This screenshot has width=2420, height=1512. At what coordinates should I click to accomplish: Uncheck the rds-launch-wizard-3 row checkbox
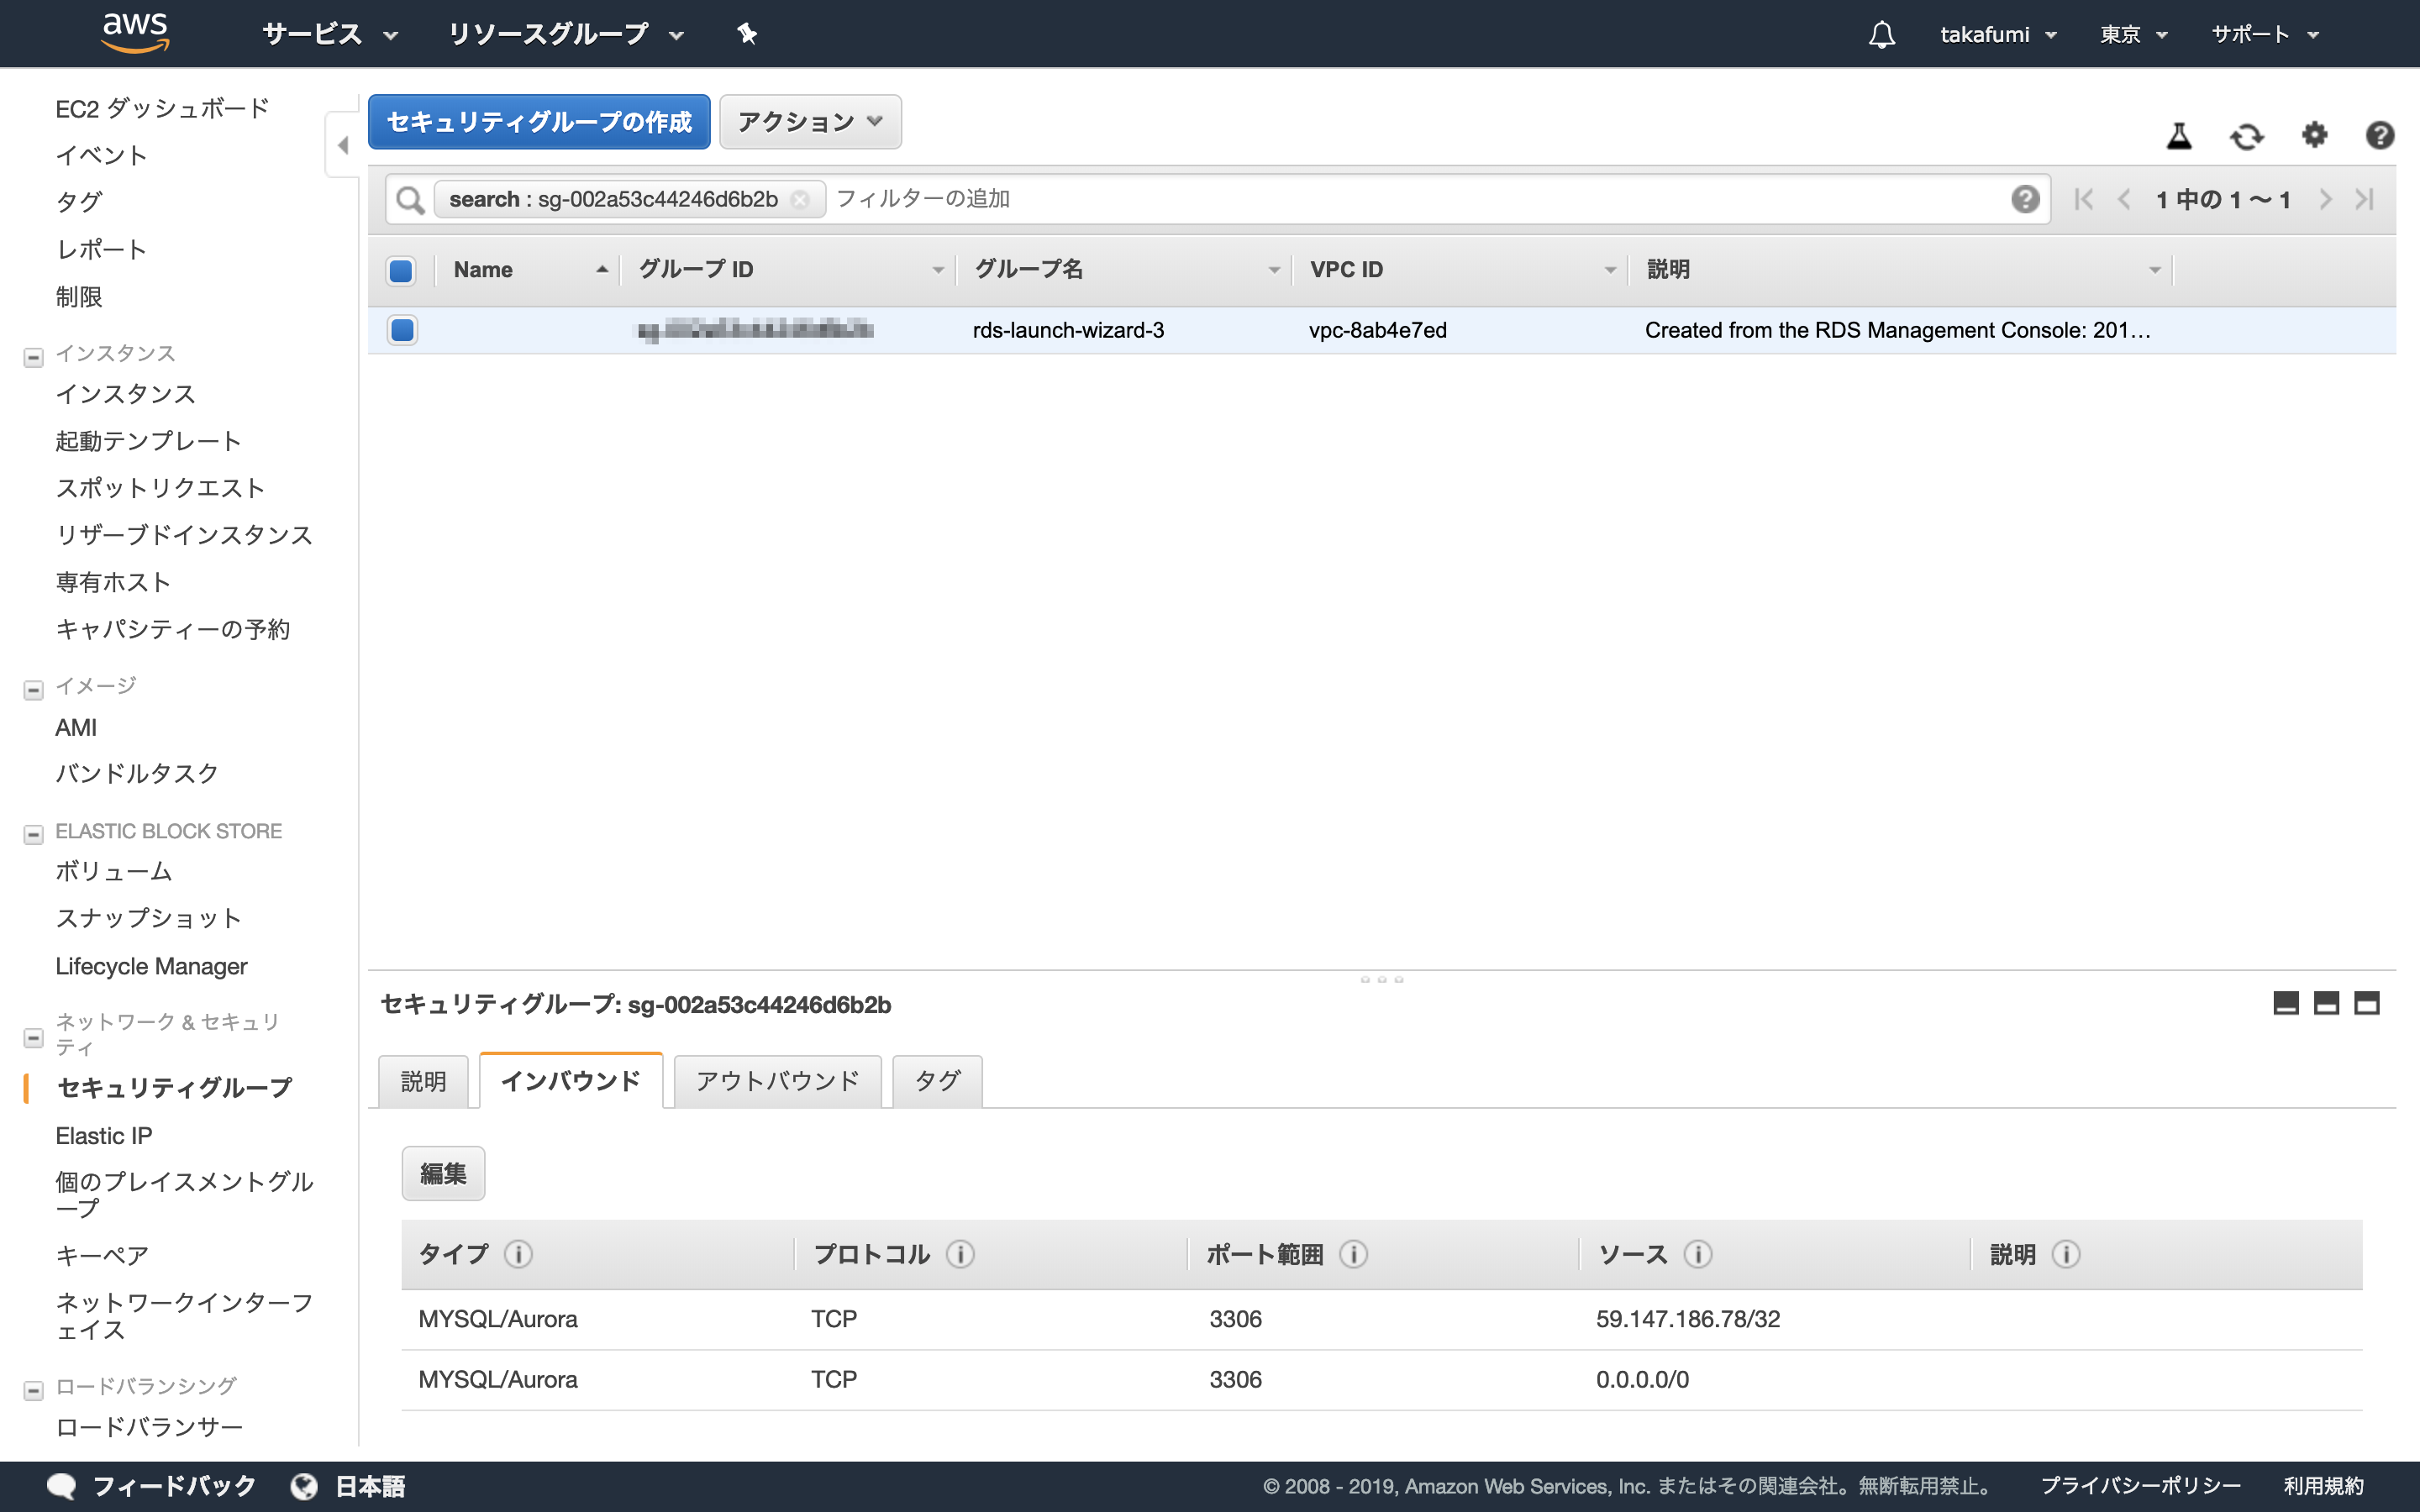[402, 330]
